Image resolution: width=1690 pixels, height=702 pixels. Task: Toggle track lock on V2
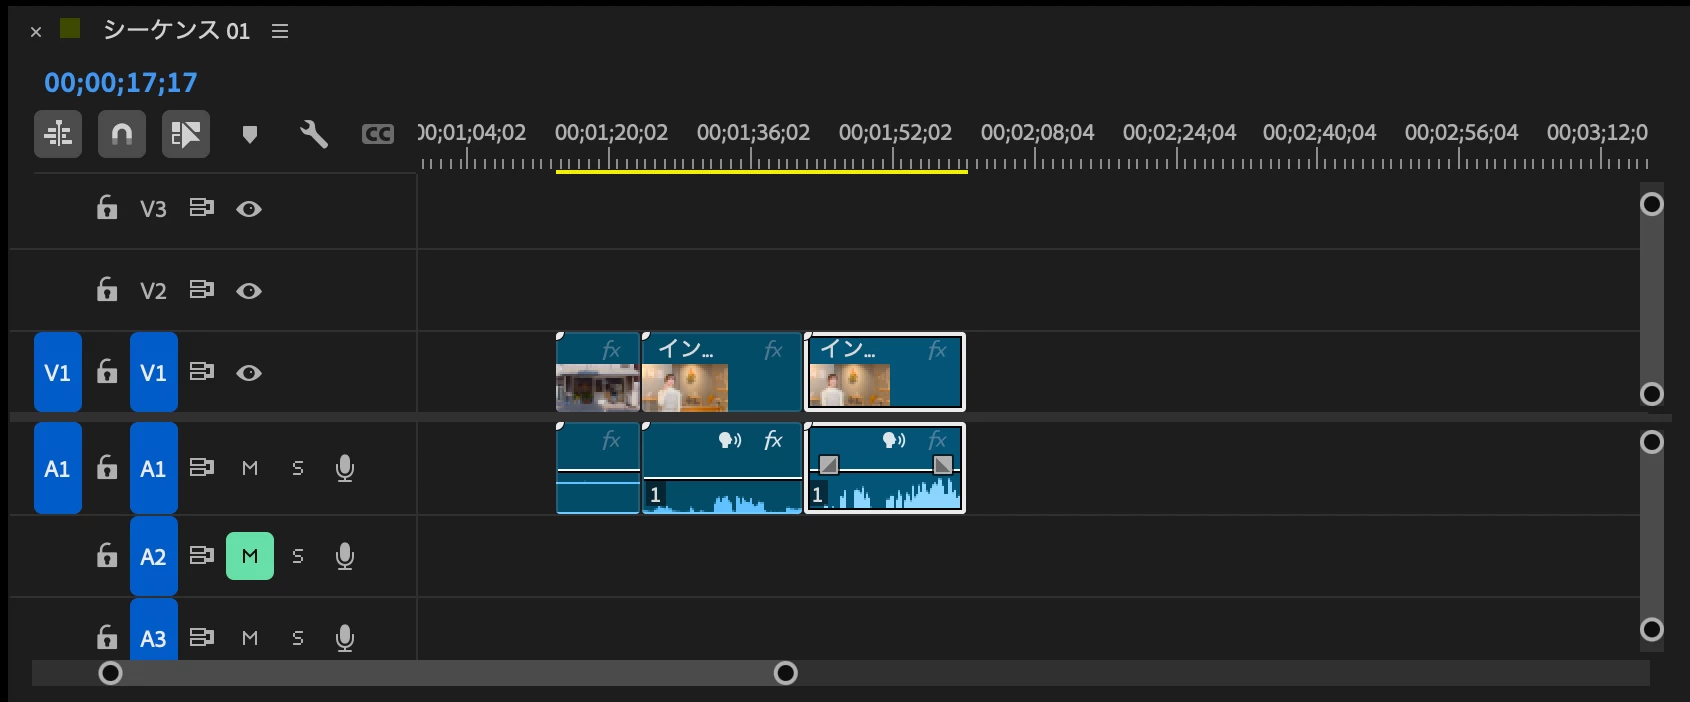pos(107,290)
